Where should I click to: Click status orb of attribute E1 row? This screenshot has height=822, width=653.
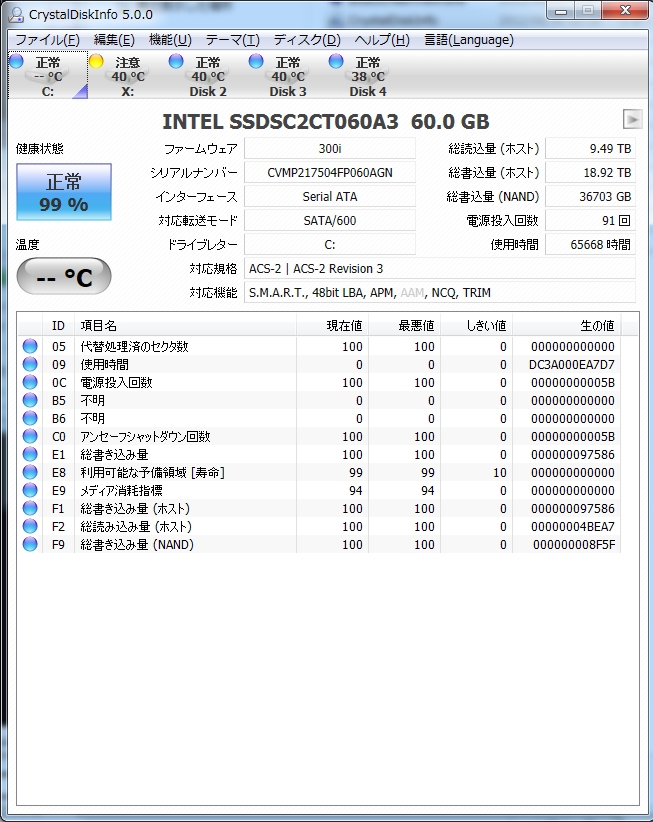click(x=30, y=454)
